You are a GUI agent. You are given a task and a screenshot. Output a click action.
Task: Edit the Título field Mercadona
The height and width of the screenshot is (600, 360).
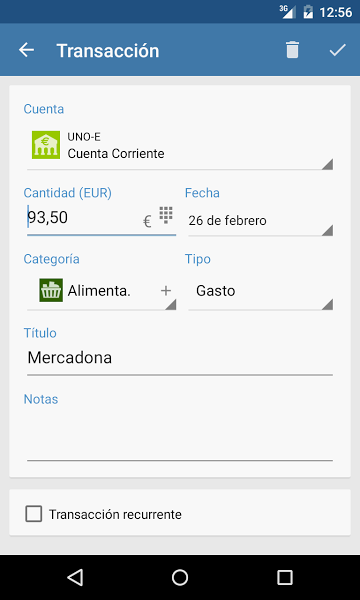click(x=180, y=359)
